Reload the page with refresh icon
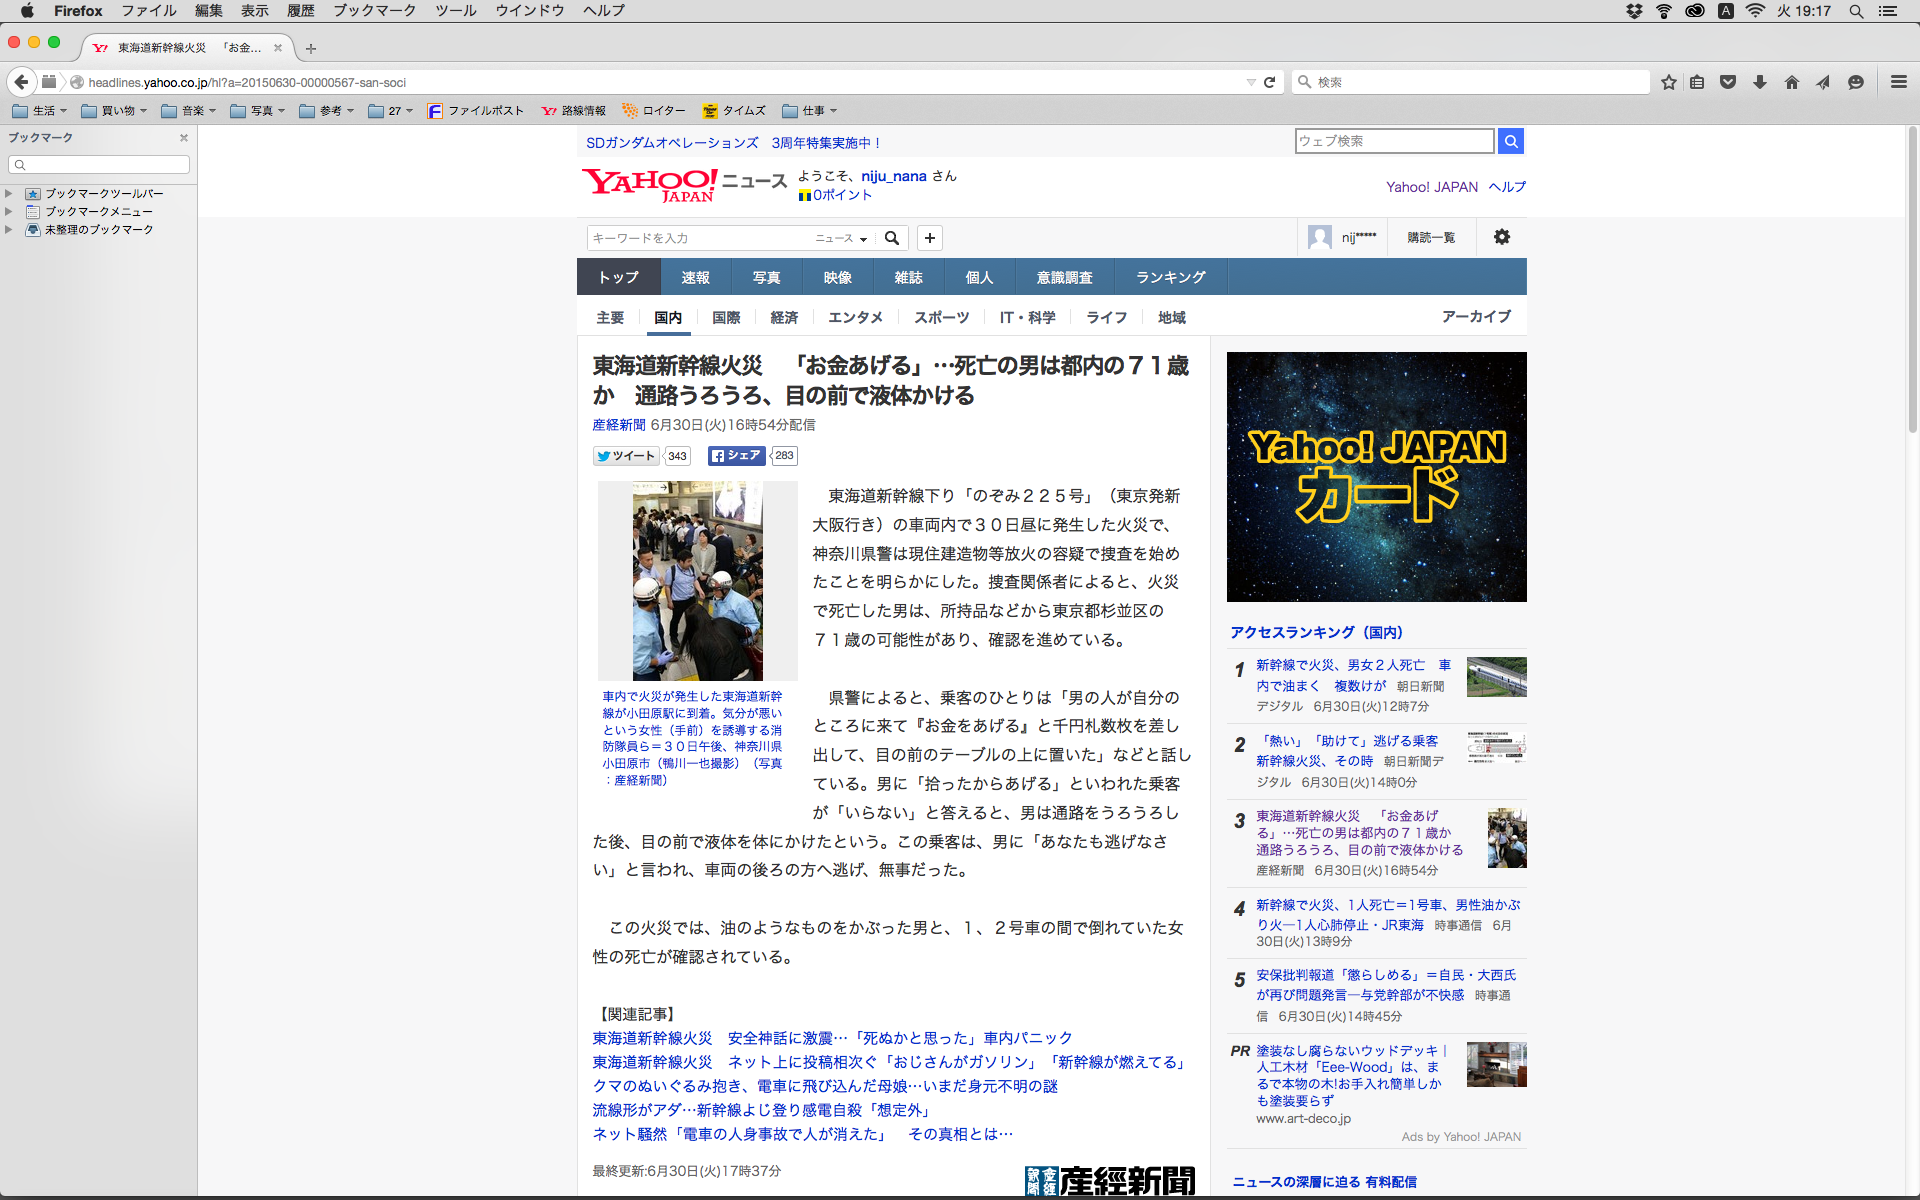 click(1270, 82)
